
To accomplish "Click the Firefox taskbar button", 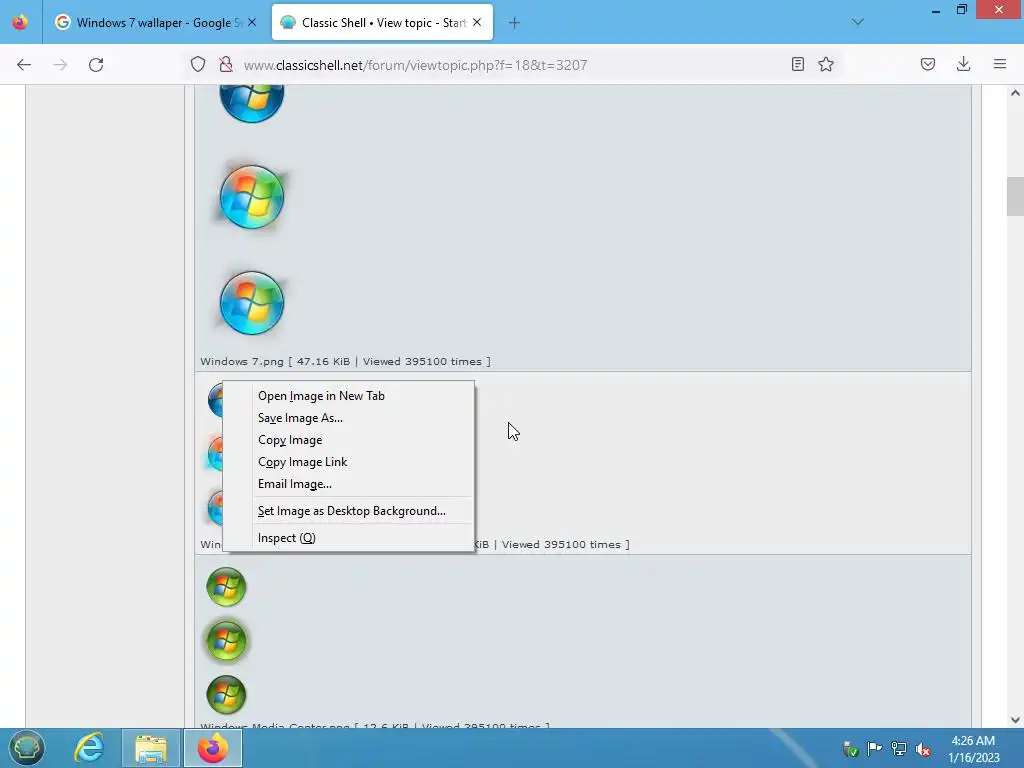I will coord(212,748).
